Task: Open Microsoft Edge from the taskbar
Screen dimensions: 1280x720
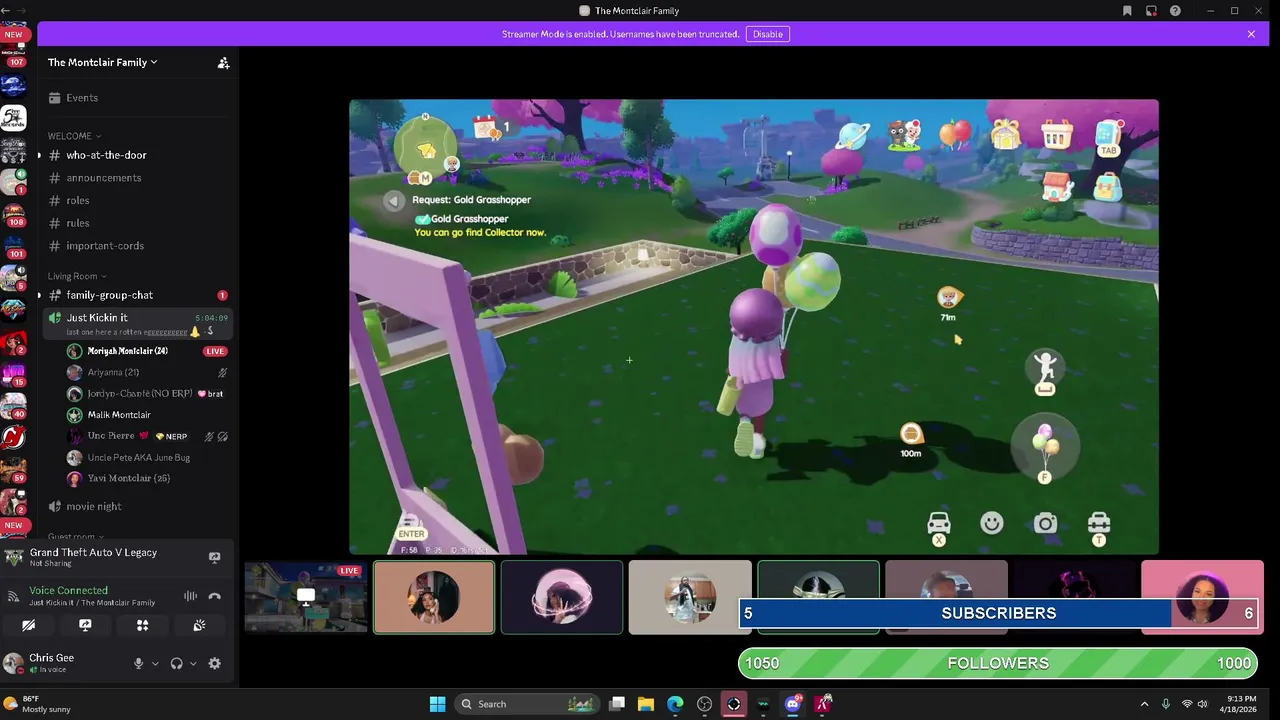Action: (x=675, y=704)
